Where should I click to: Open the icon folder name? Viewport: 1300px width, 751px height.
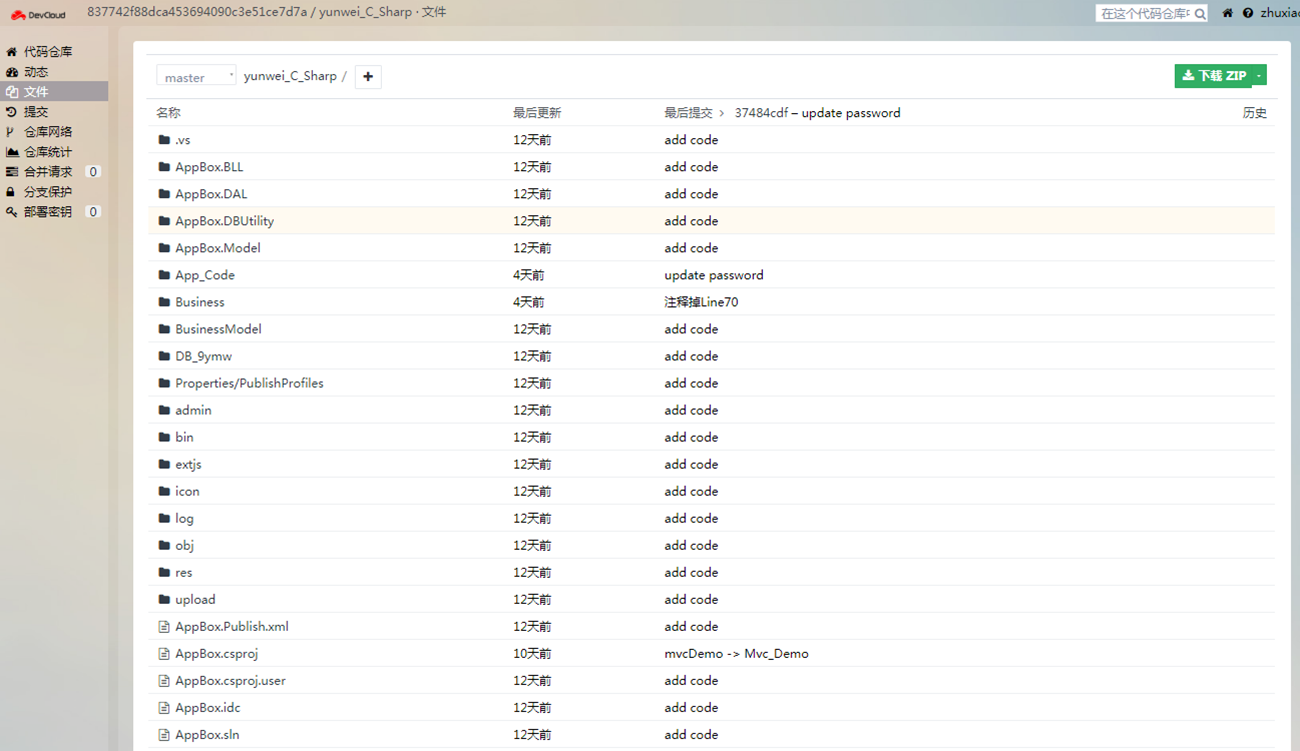tap(187, 491)
